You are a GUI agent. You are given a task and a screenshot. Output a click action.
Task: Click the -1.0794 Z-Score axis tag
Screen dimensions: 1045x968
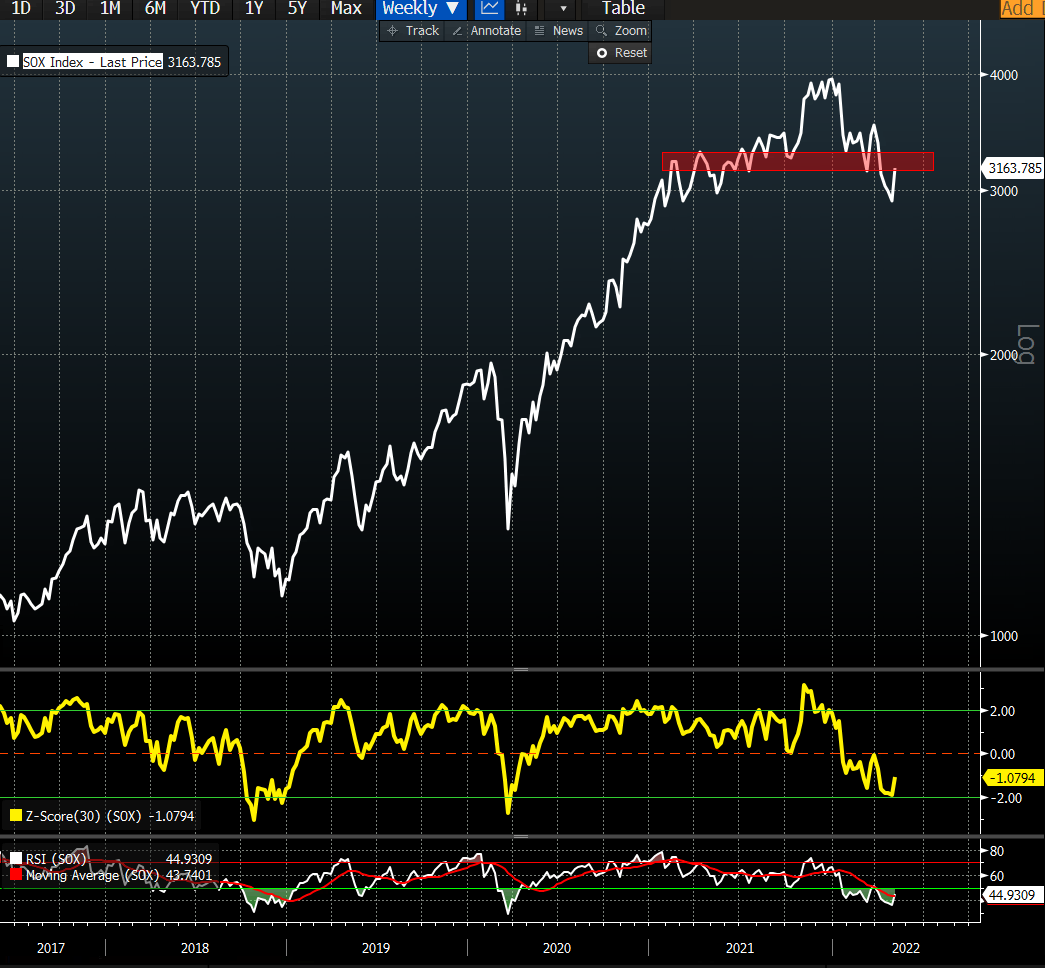tap(1013, 778)
